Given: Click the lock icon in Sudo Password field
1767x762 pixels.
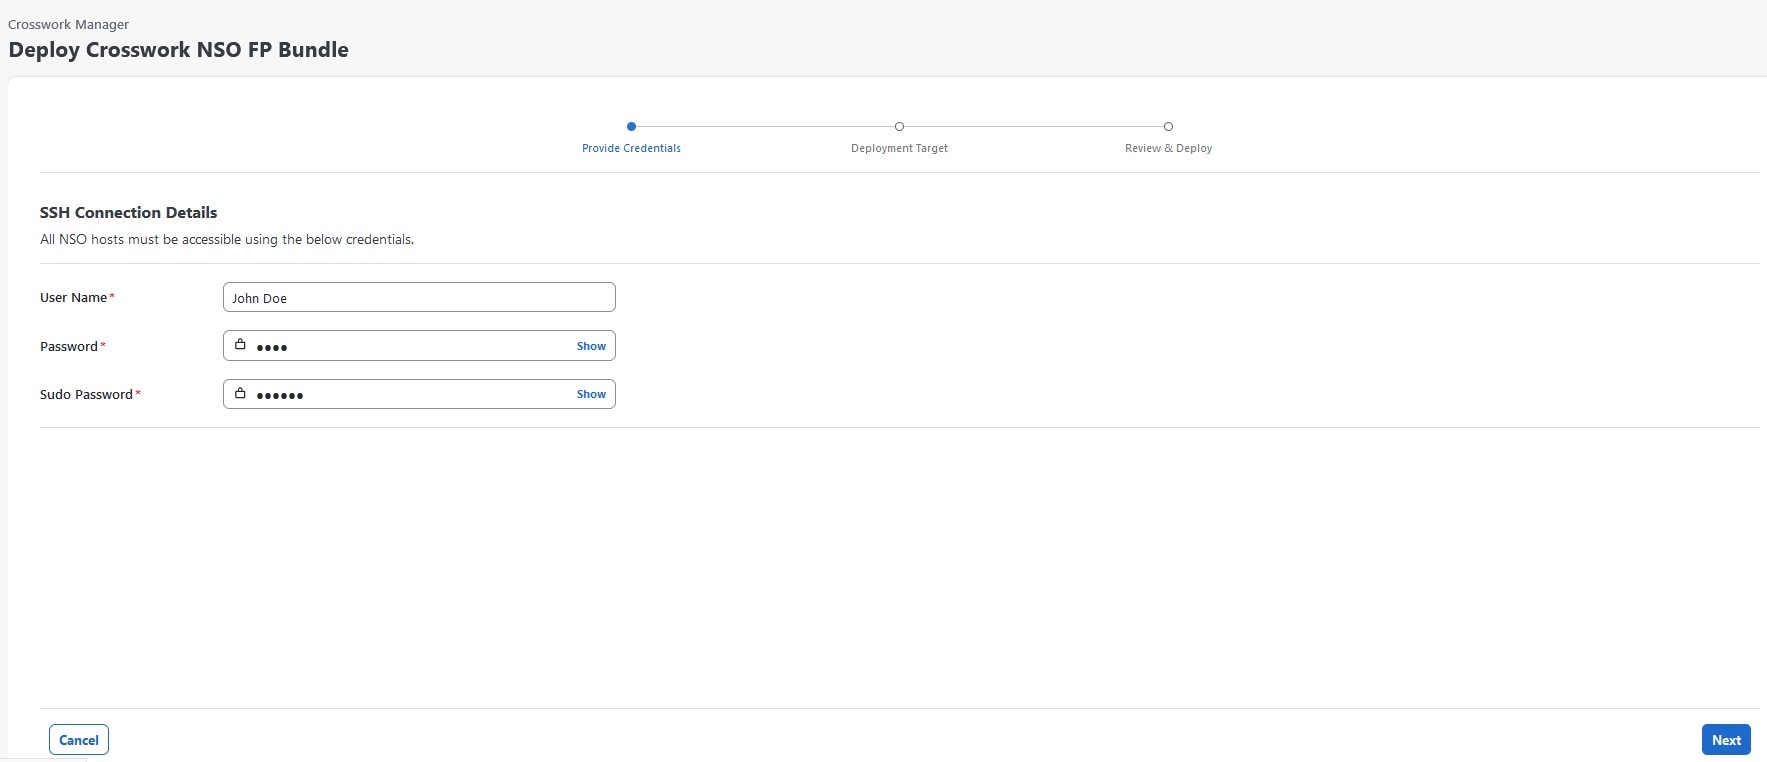Looking at the screenshot, I should 240,393.
